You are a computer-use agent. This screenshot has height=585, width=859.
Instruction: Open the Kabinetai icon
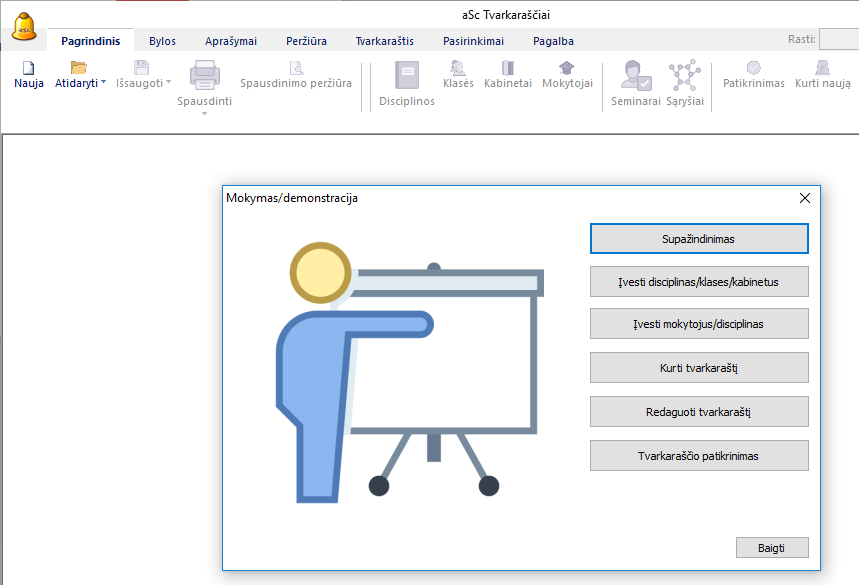point(508,68)
